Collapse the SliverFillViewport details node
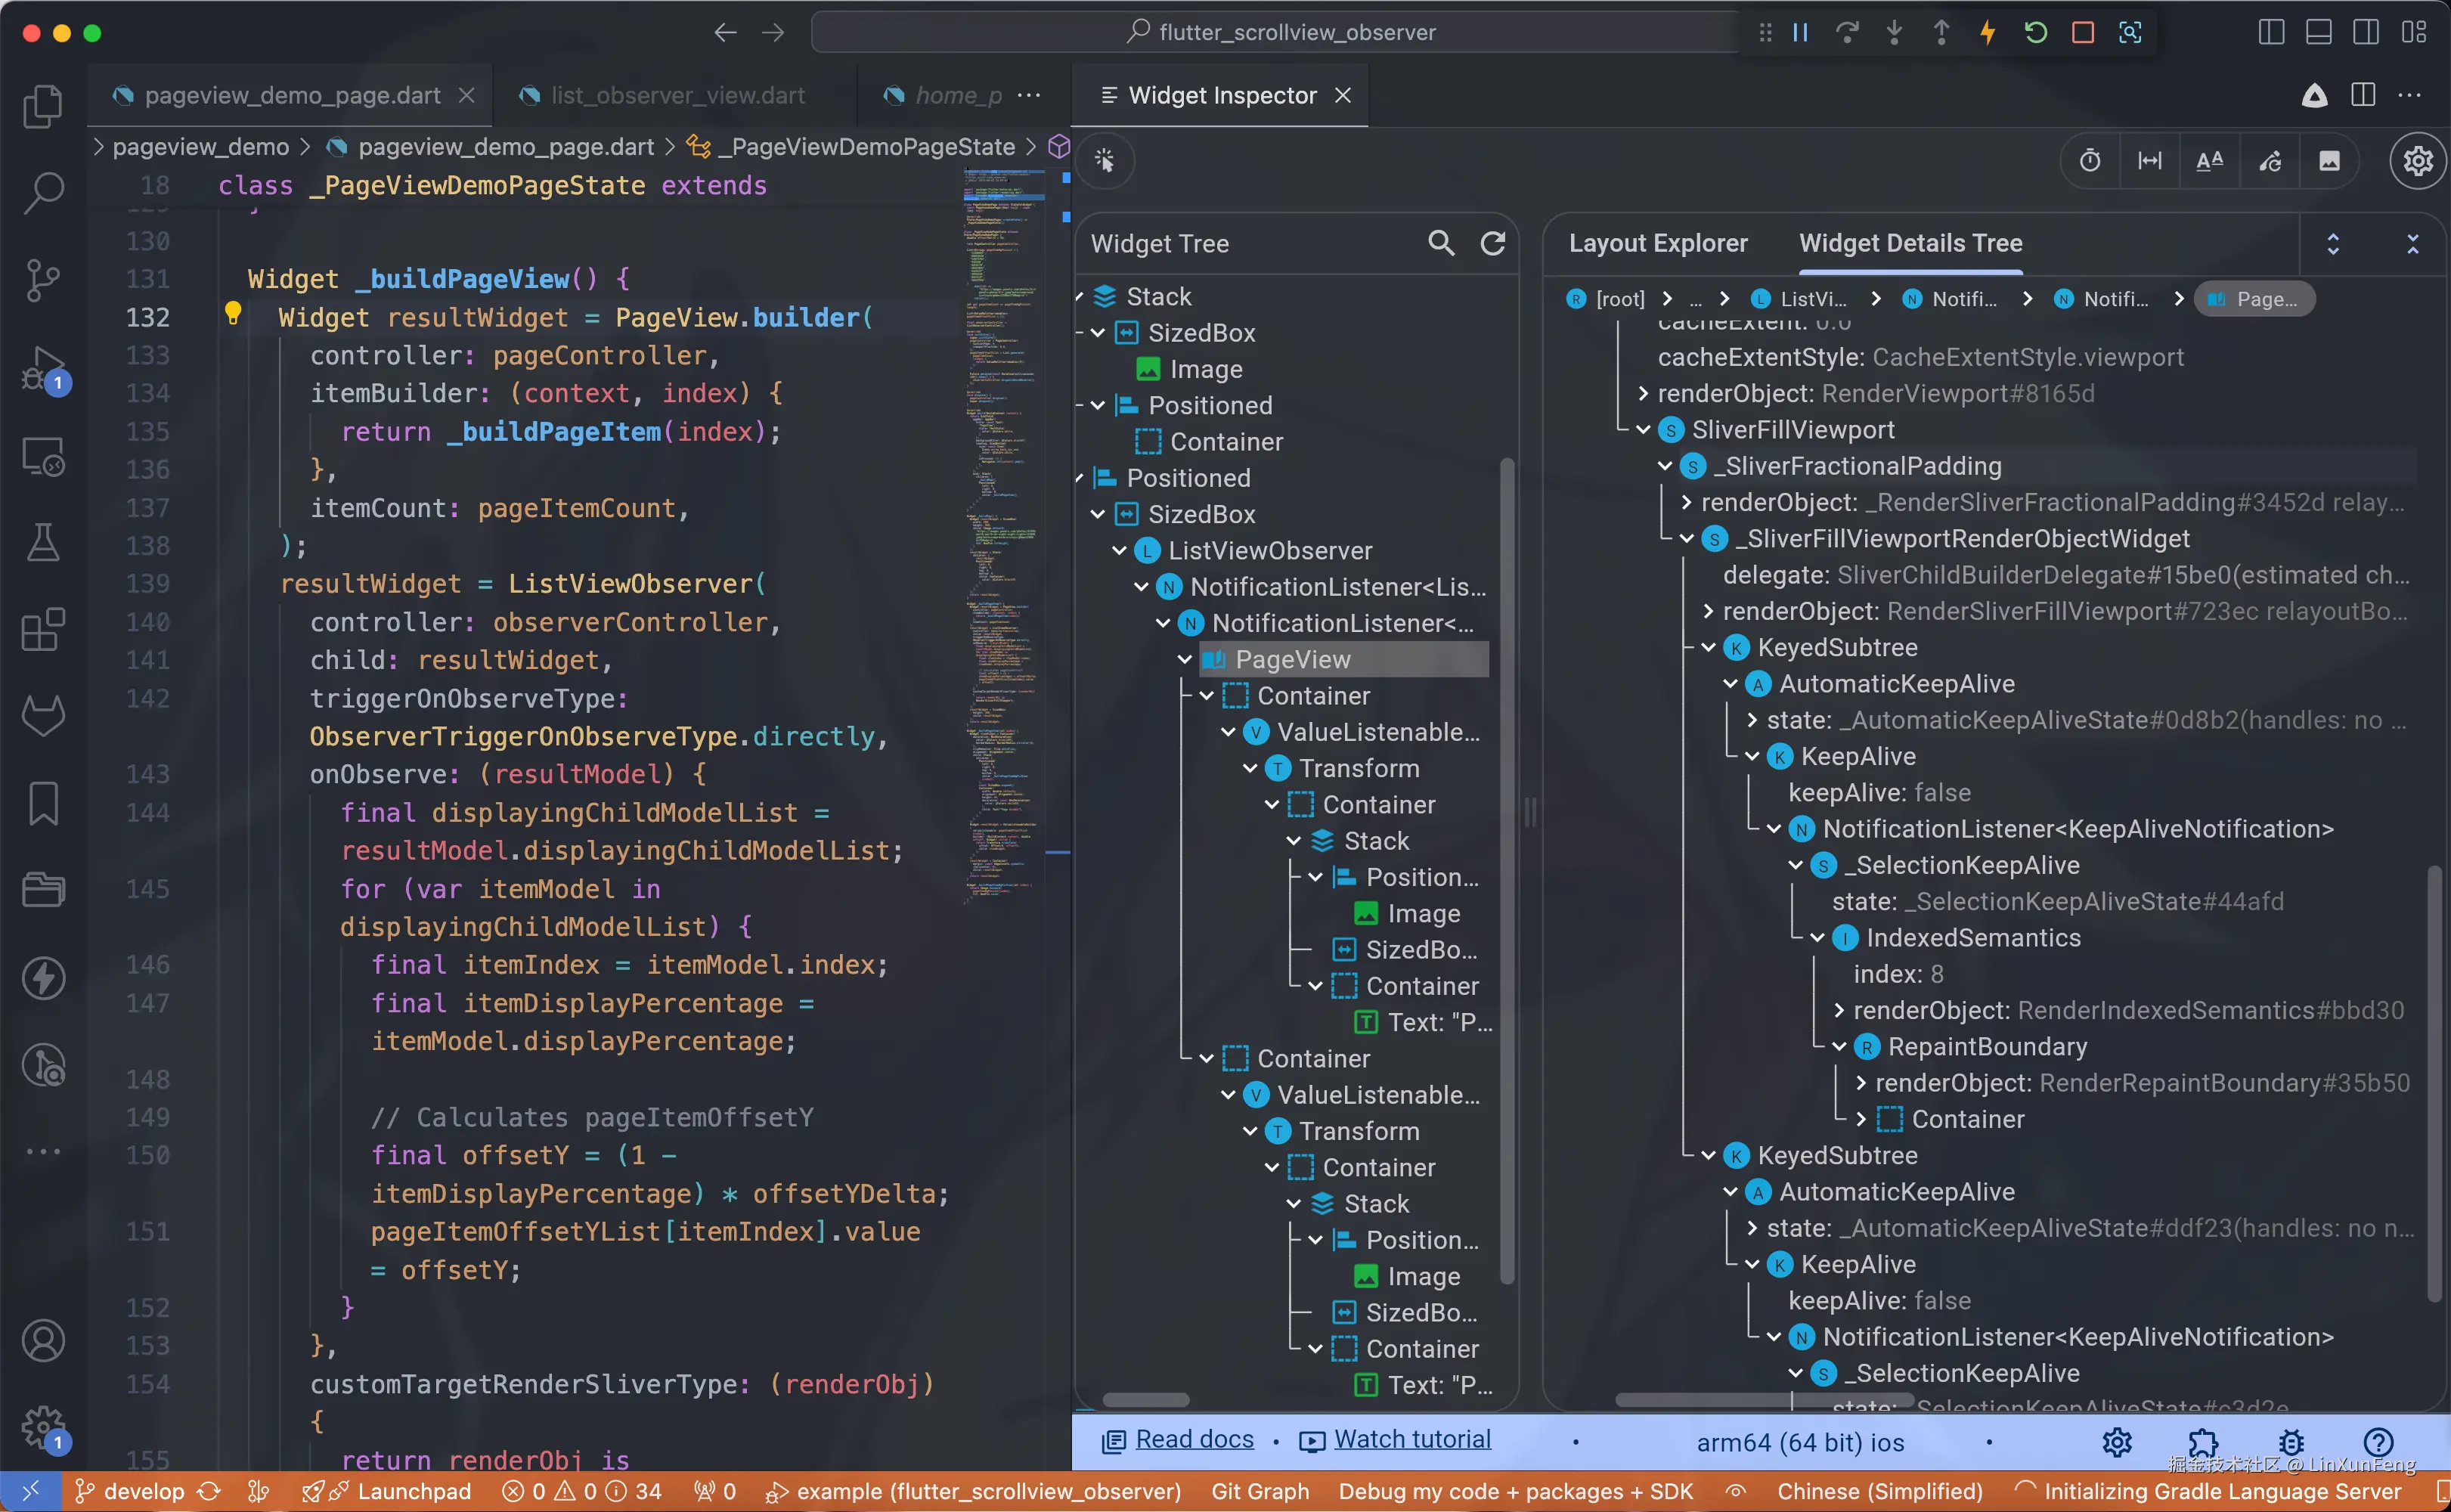This screenshot has height=1512, width=2451. (1643, 430)
